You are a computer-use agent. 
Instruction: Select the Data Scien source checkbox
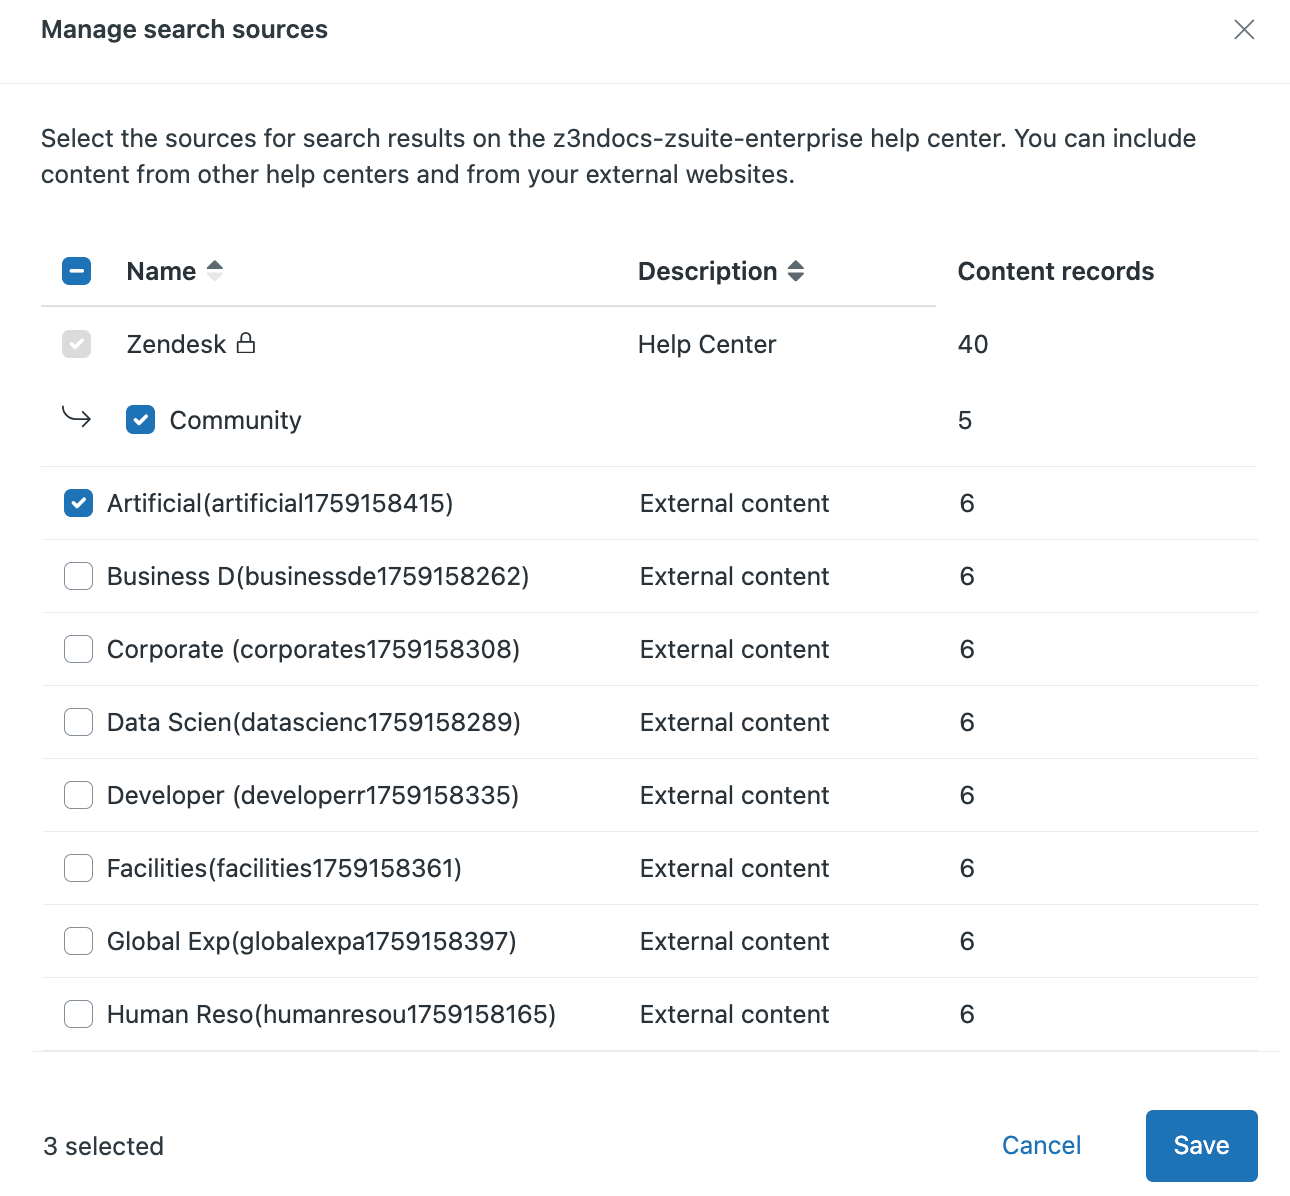pyautogui.click(x=78, y=722)
